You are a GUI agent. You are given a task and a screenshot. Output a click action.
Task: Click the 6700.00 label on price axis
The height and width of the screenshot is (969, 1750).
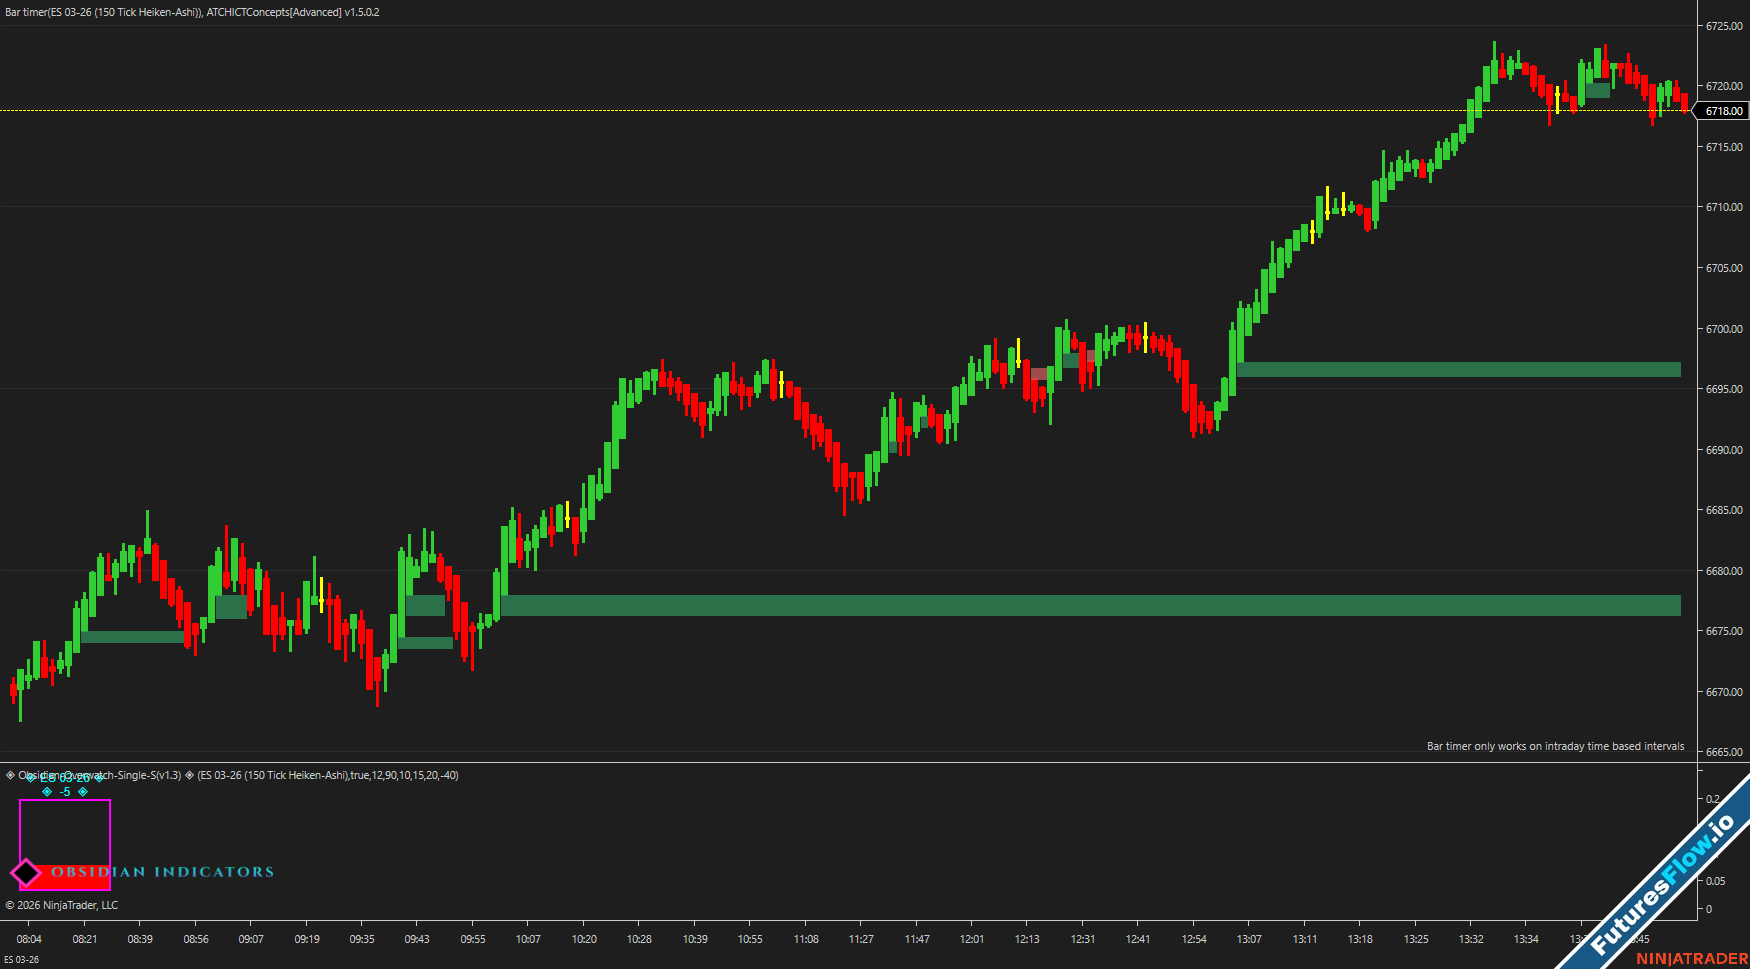click(x=1724, y=329)
